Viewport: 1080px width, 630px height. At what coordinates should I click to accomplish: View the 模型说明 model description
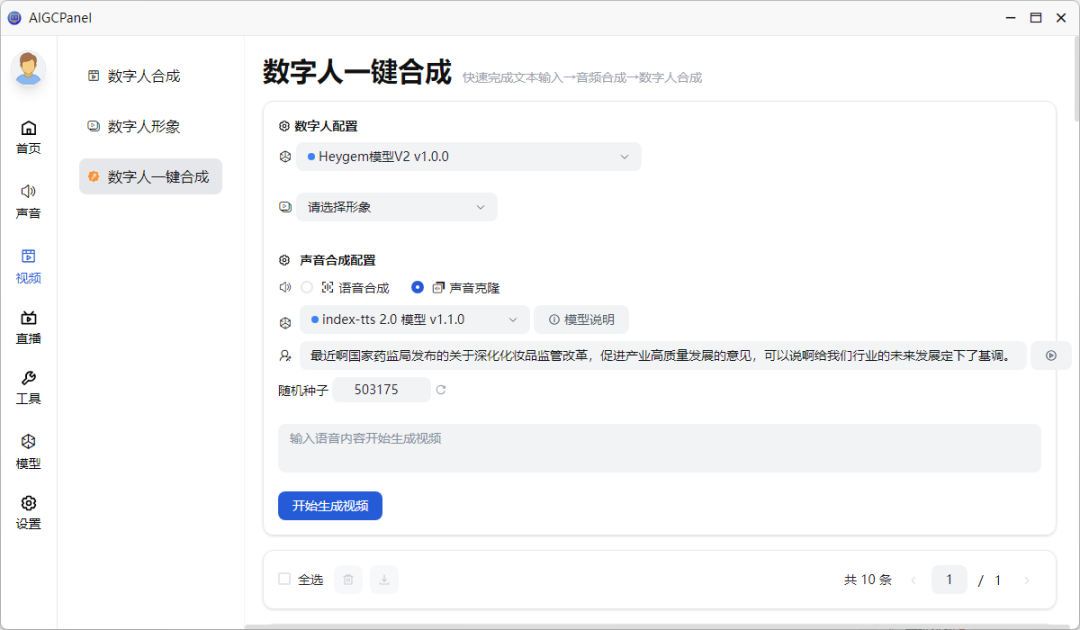(580, 320)
